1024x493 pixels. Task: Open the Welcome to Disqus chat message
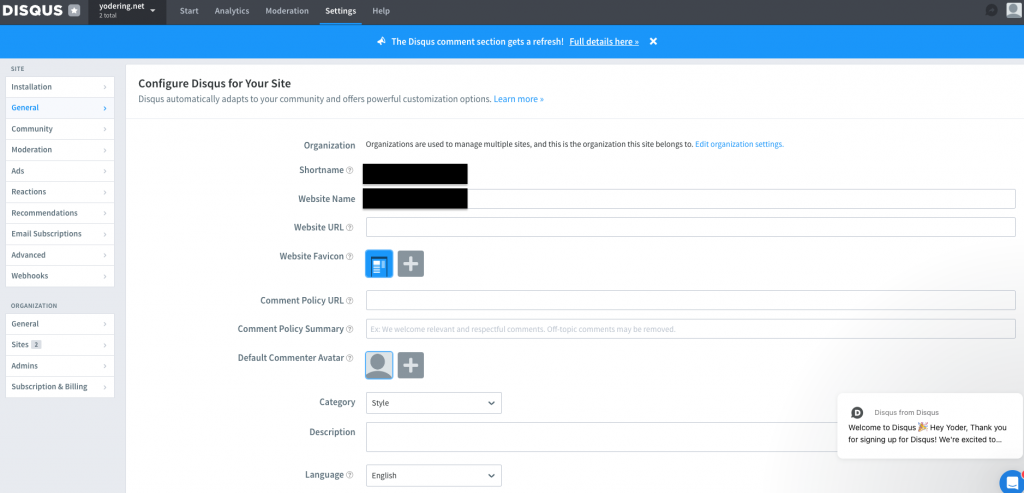click(930, 426)
